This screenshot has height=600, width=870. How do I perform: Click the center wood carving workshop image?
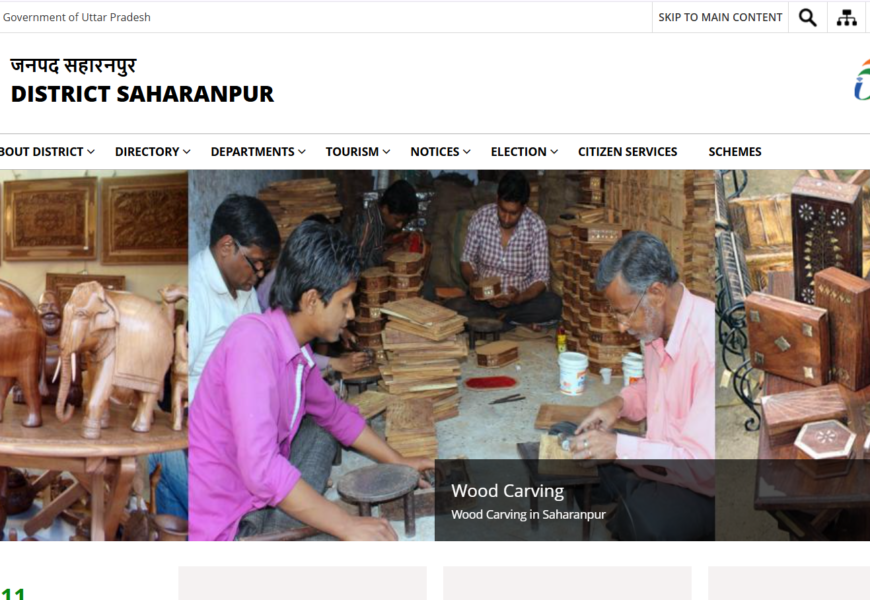click(451, 314)
